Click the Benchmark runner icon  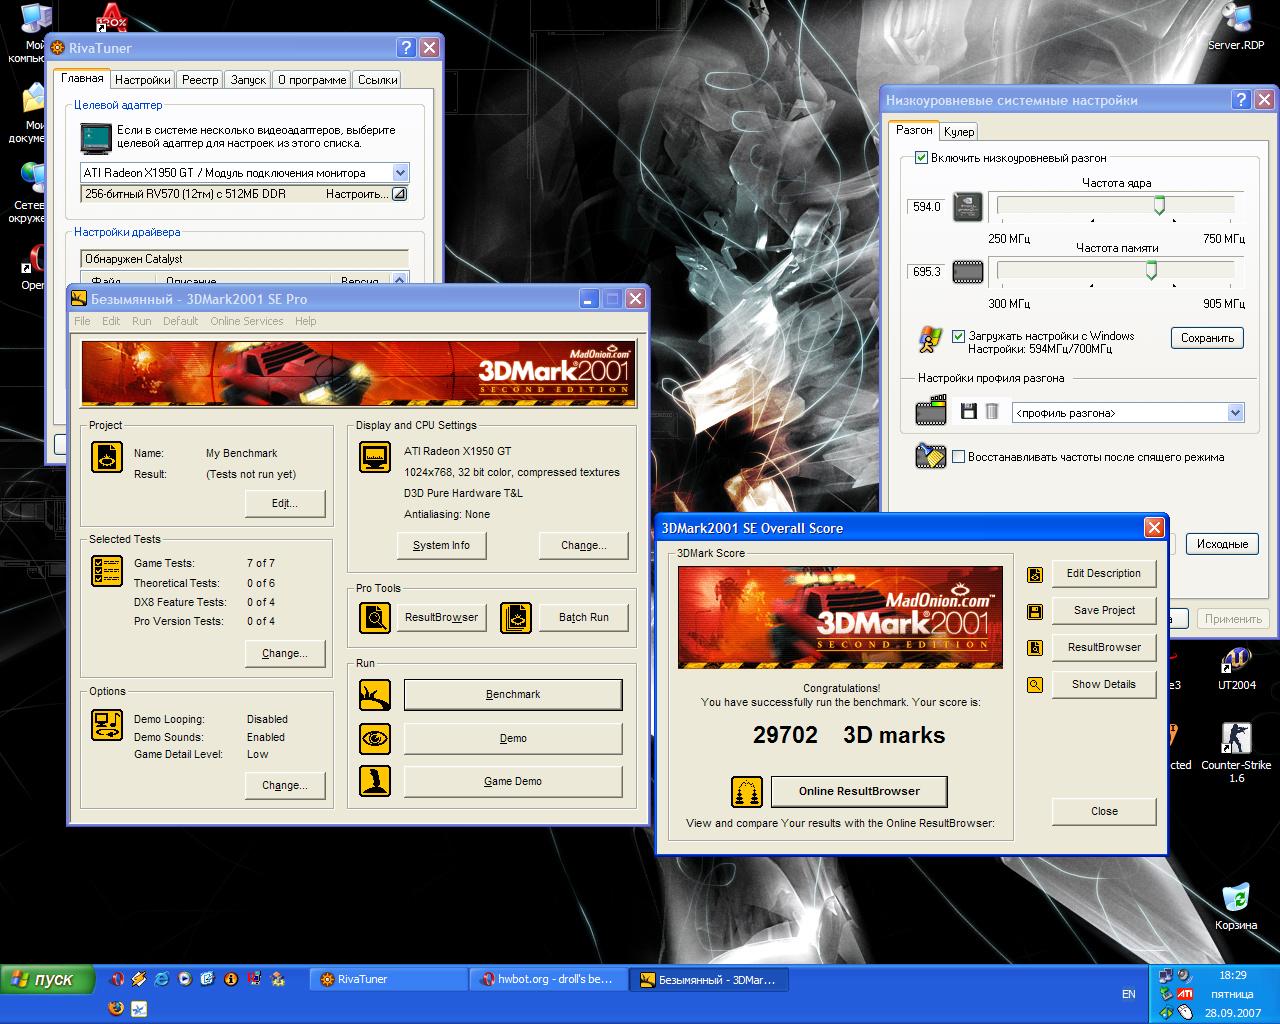click(375, 694)
